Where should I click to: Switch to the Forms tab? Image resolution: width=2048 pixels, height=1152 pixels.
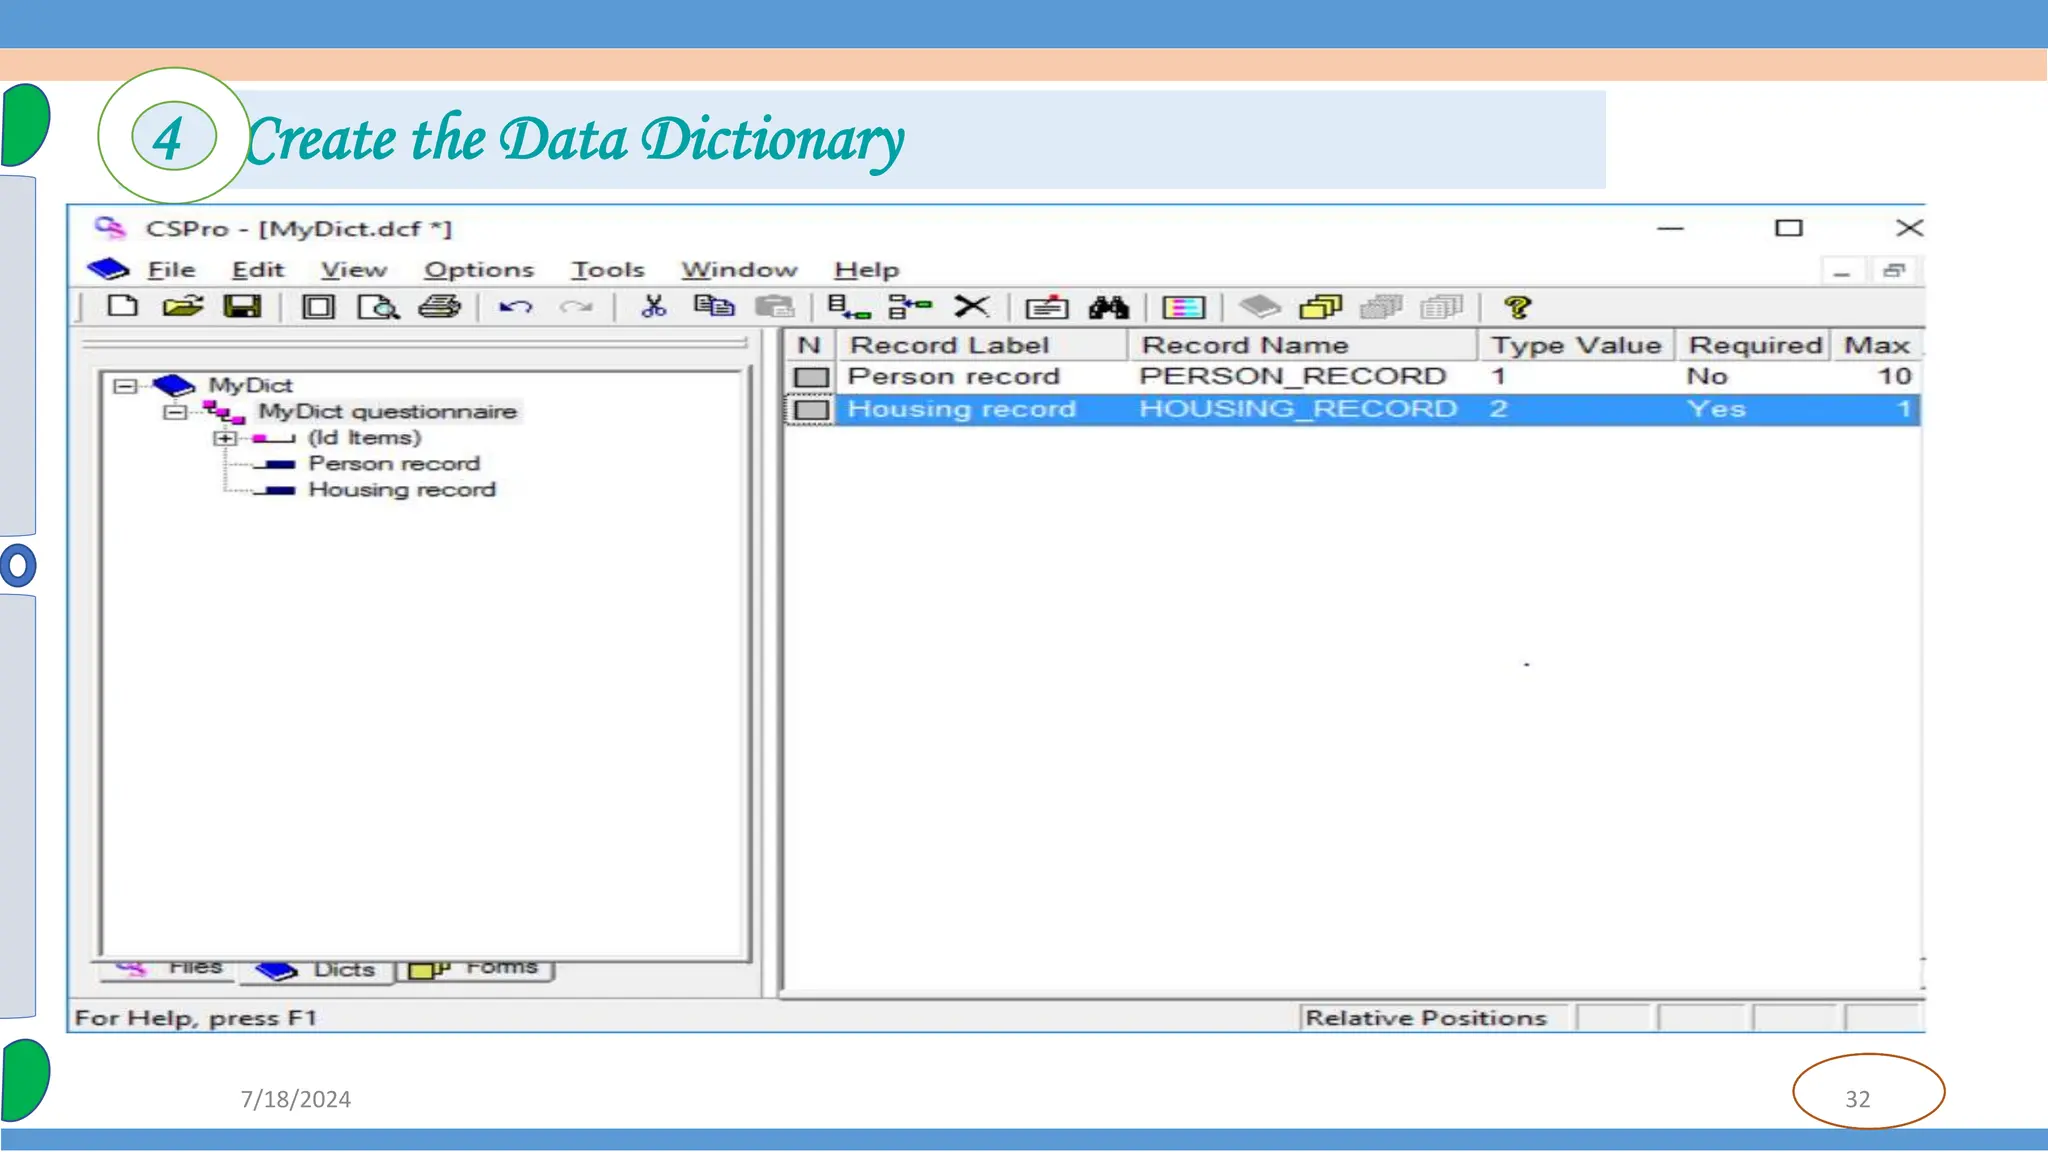click(474, 968)
